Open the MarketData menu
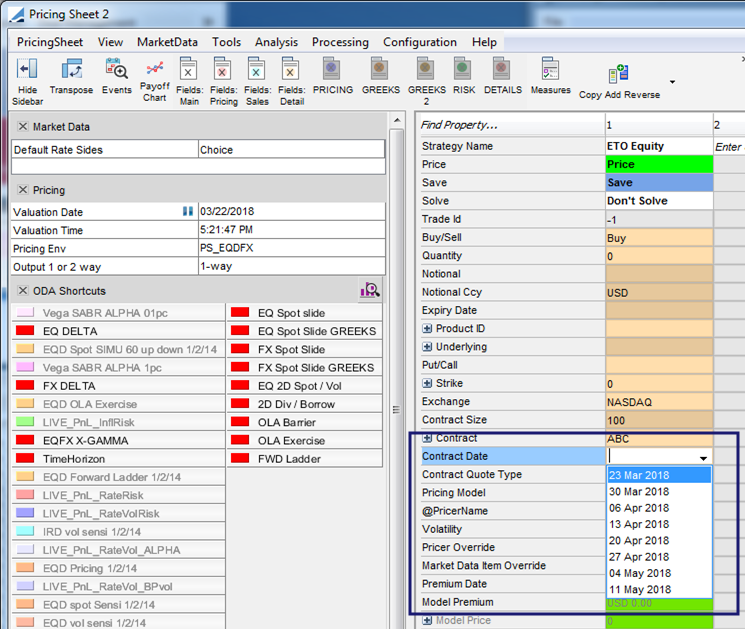The height and width of the screenshot is (629, 745). [x=167, y=42]
